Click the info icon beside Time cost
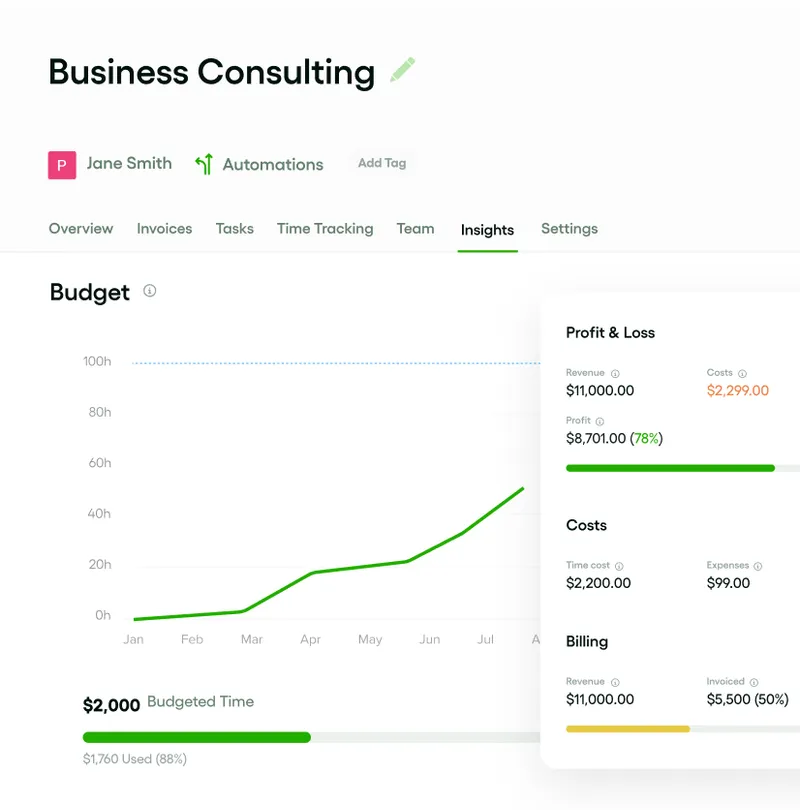Screen dimensions: 800x810 tap(619, 566)
